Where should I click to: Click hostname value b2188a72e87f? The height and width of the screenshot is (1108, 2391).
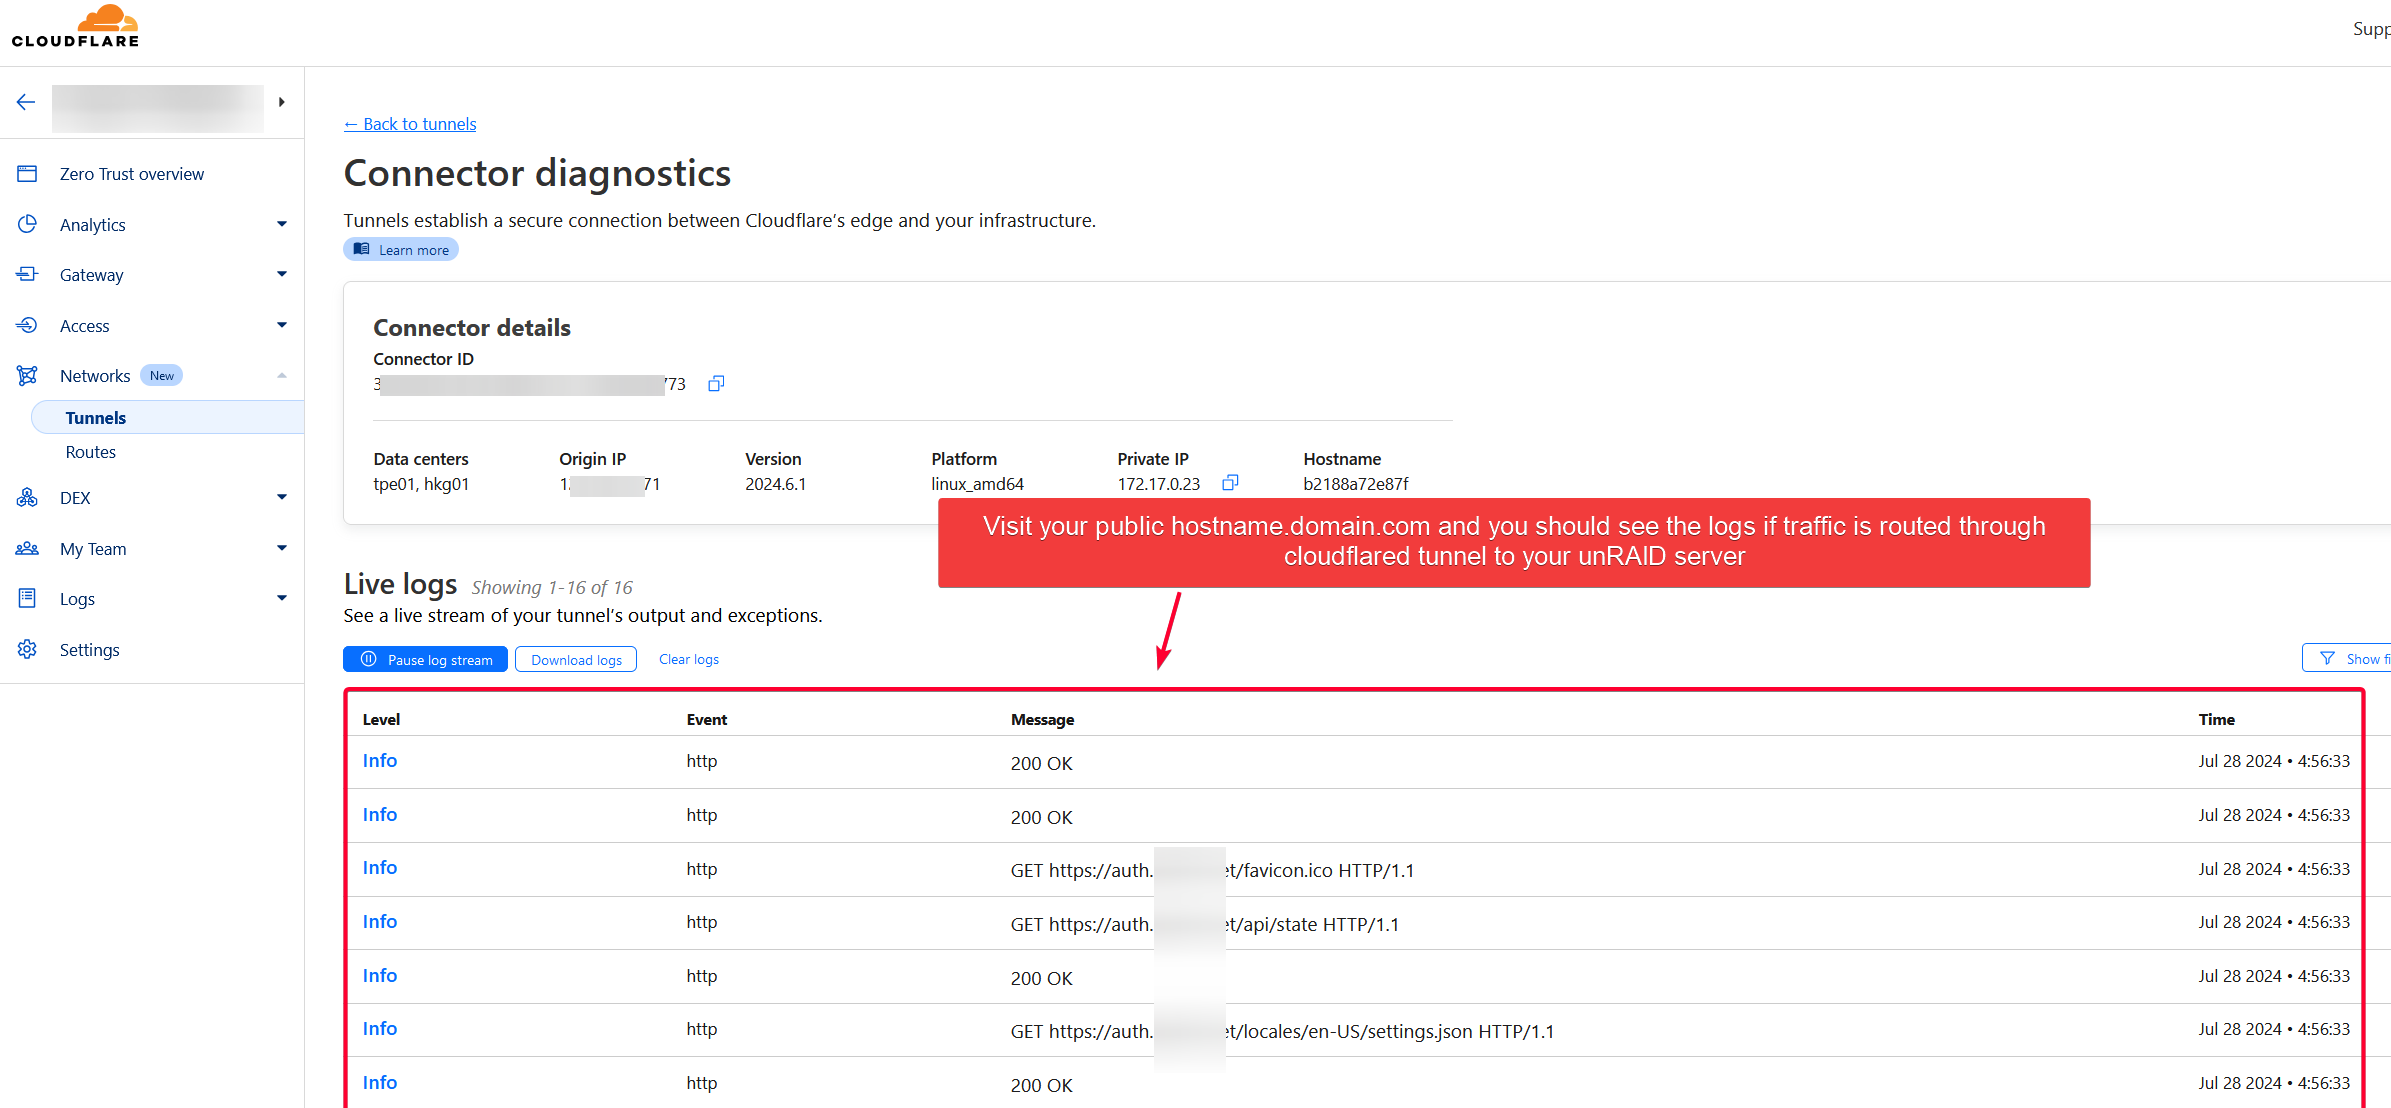(1356, 484)
